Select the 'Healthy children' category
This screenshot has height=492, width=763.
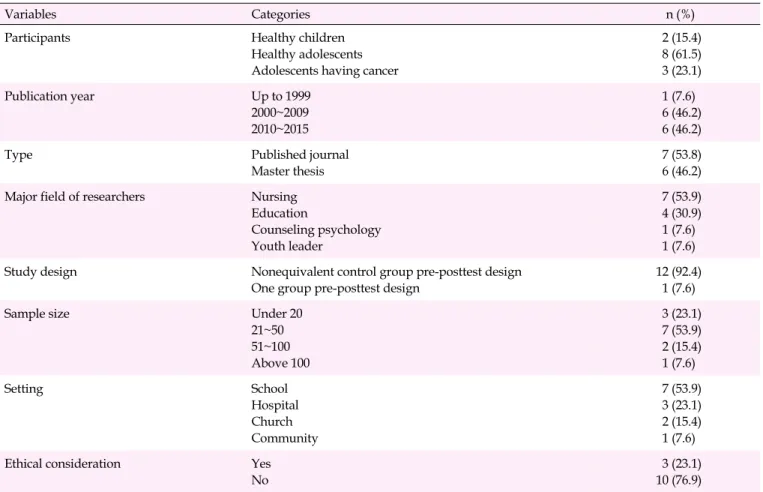pyautogui.click(x=298, y=37)
